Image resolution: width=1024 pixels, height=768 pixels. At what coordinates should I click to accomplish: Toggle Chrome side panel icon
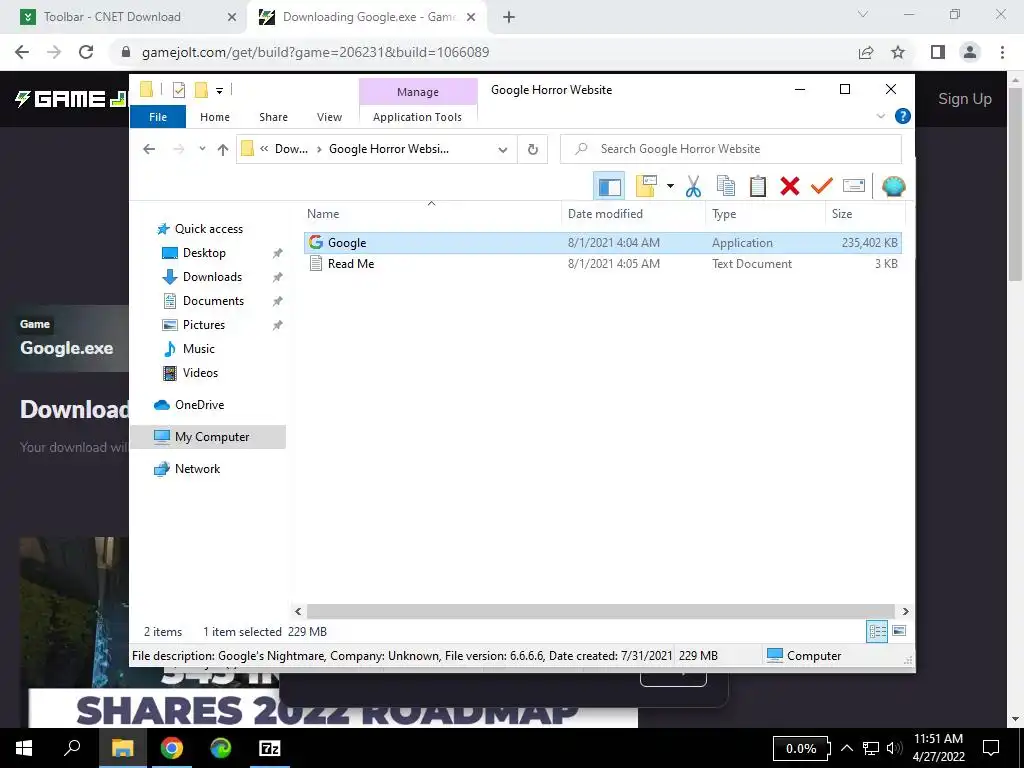(938, 52)
